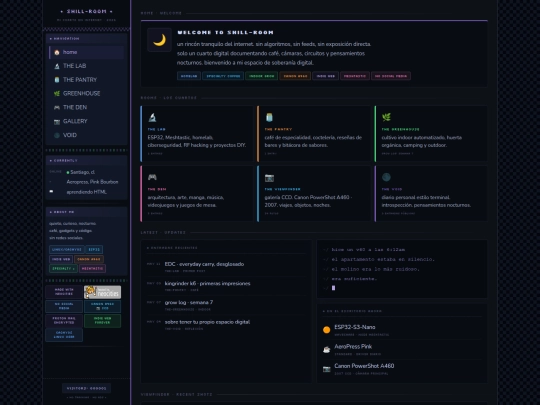Click the SPECIALTY COFFEE tag in banner

click(223, 76)
